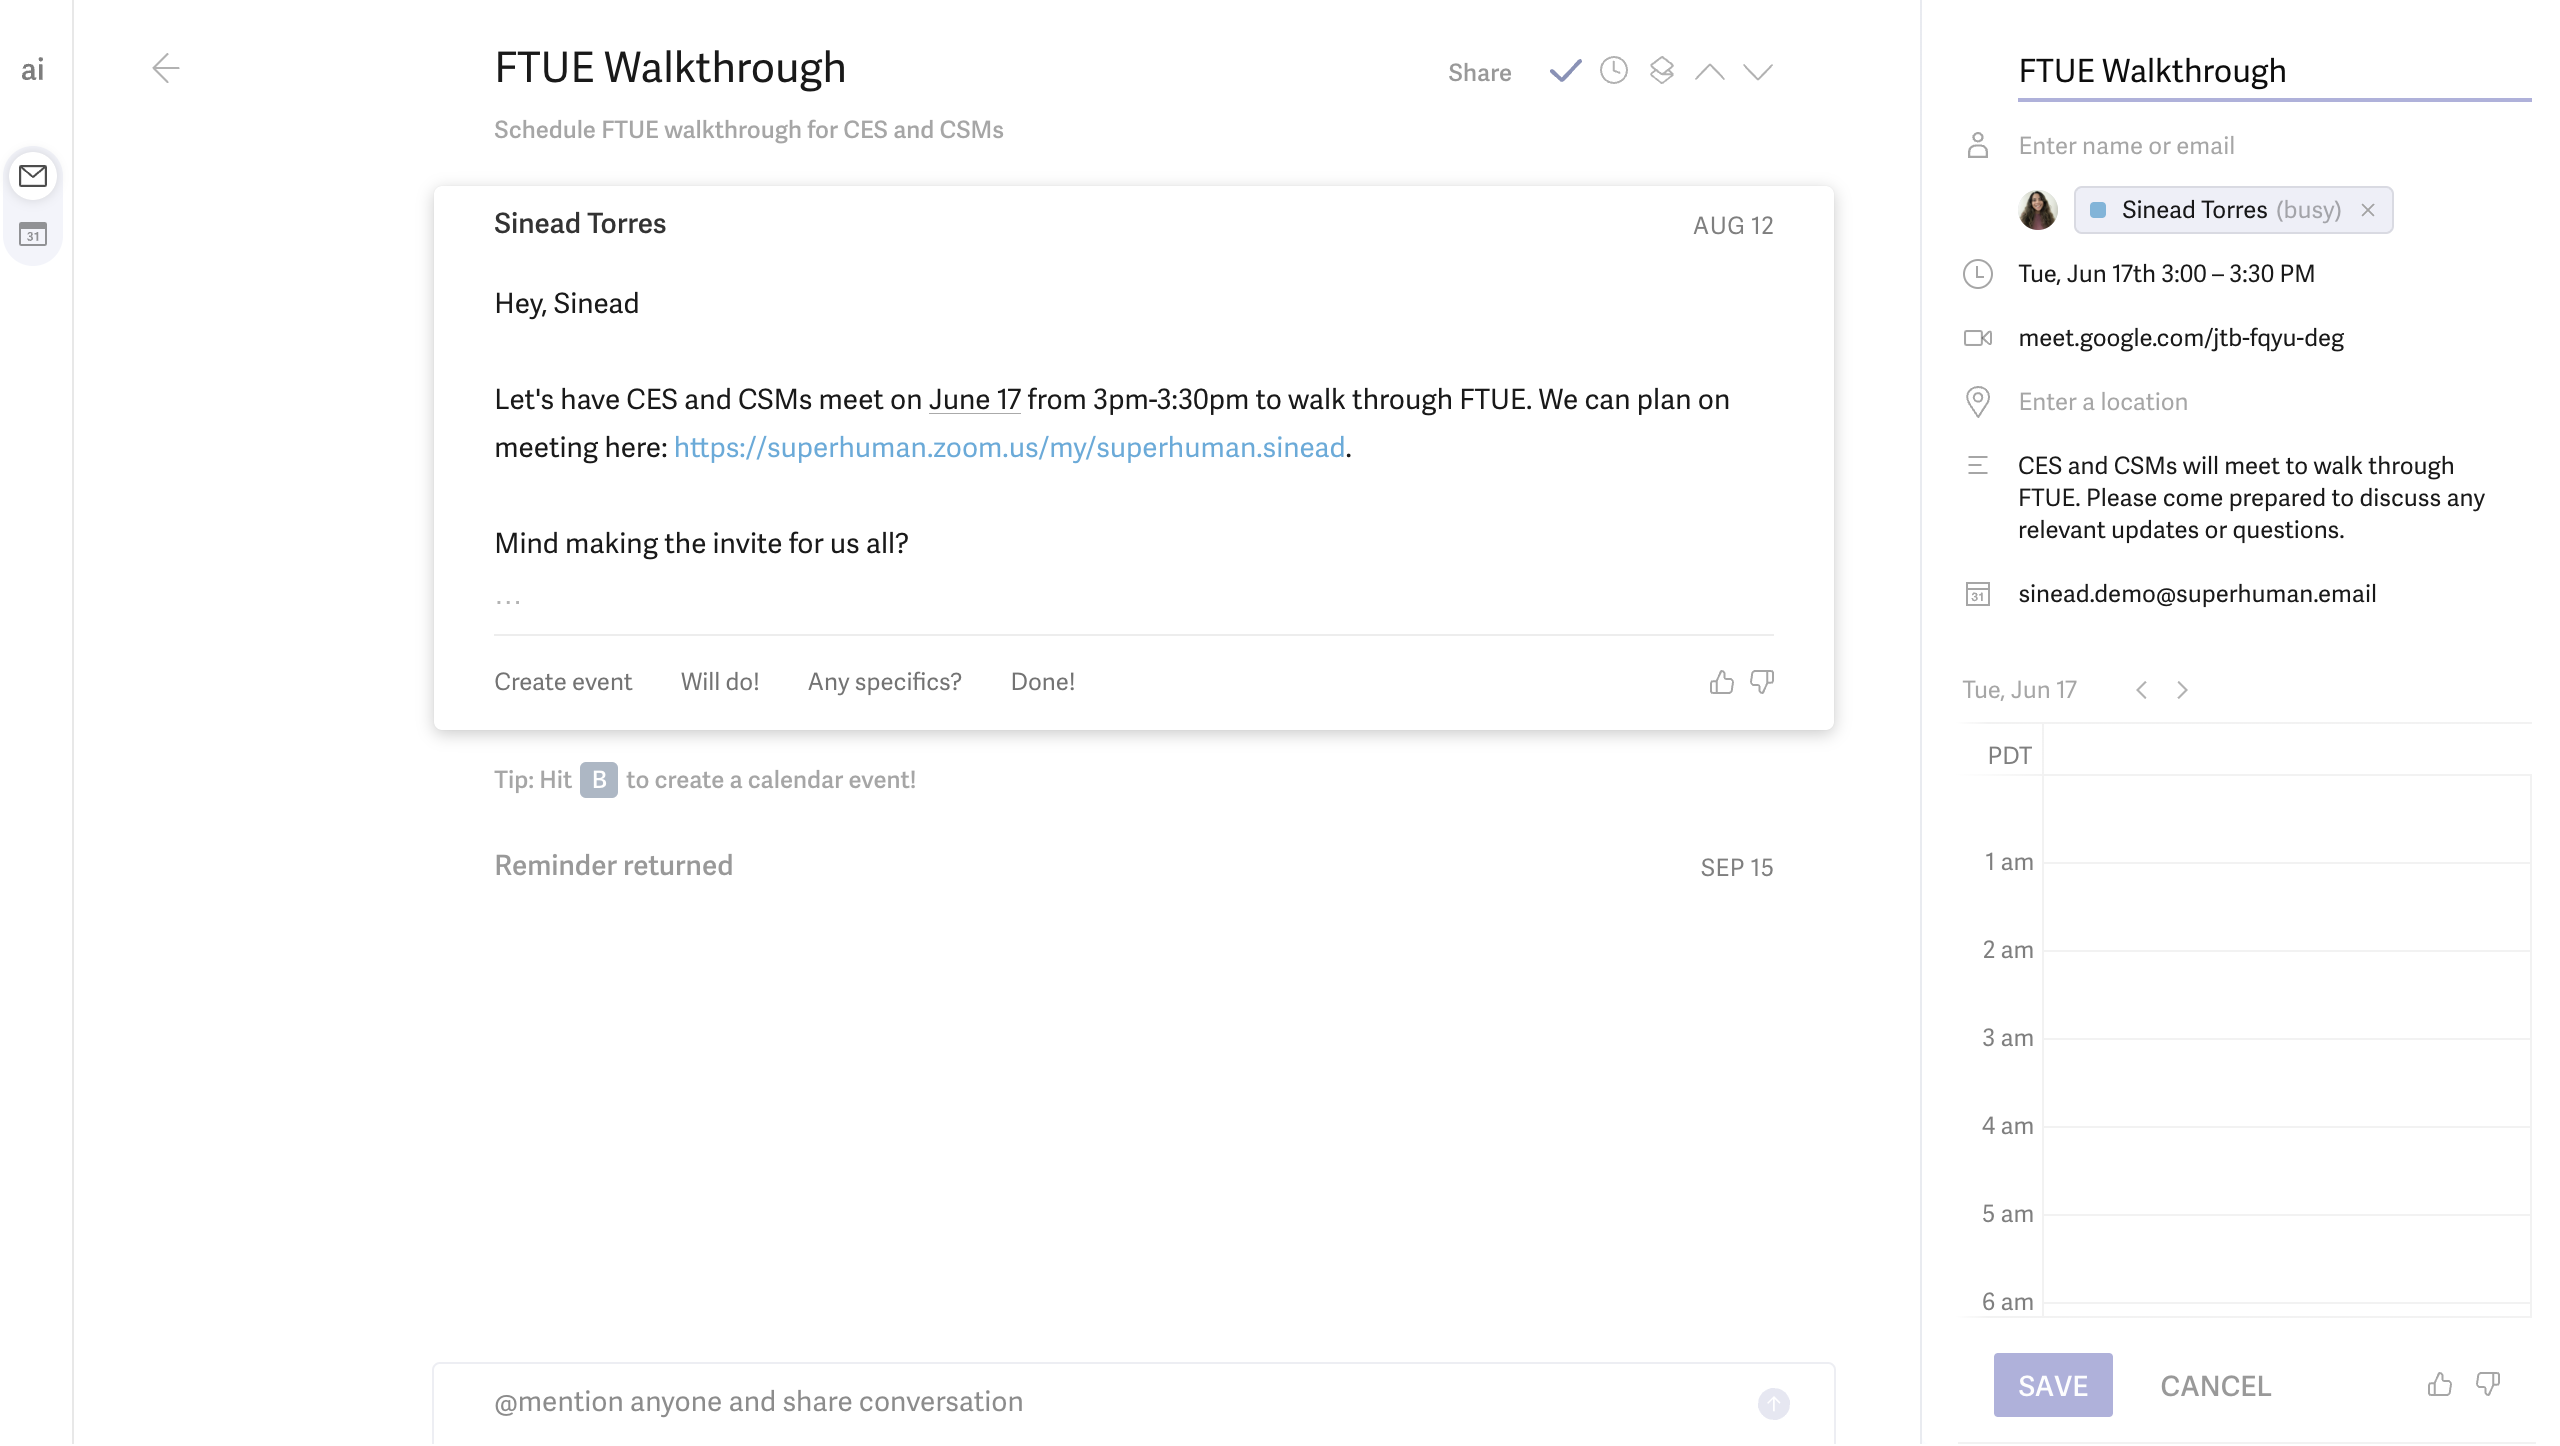
Task: Go back using the left arrow
Action: [x=166, y=68]
